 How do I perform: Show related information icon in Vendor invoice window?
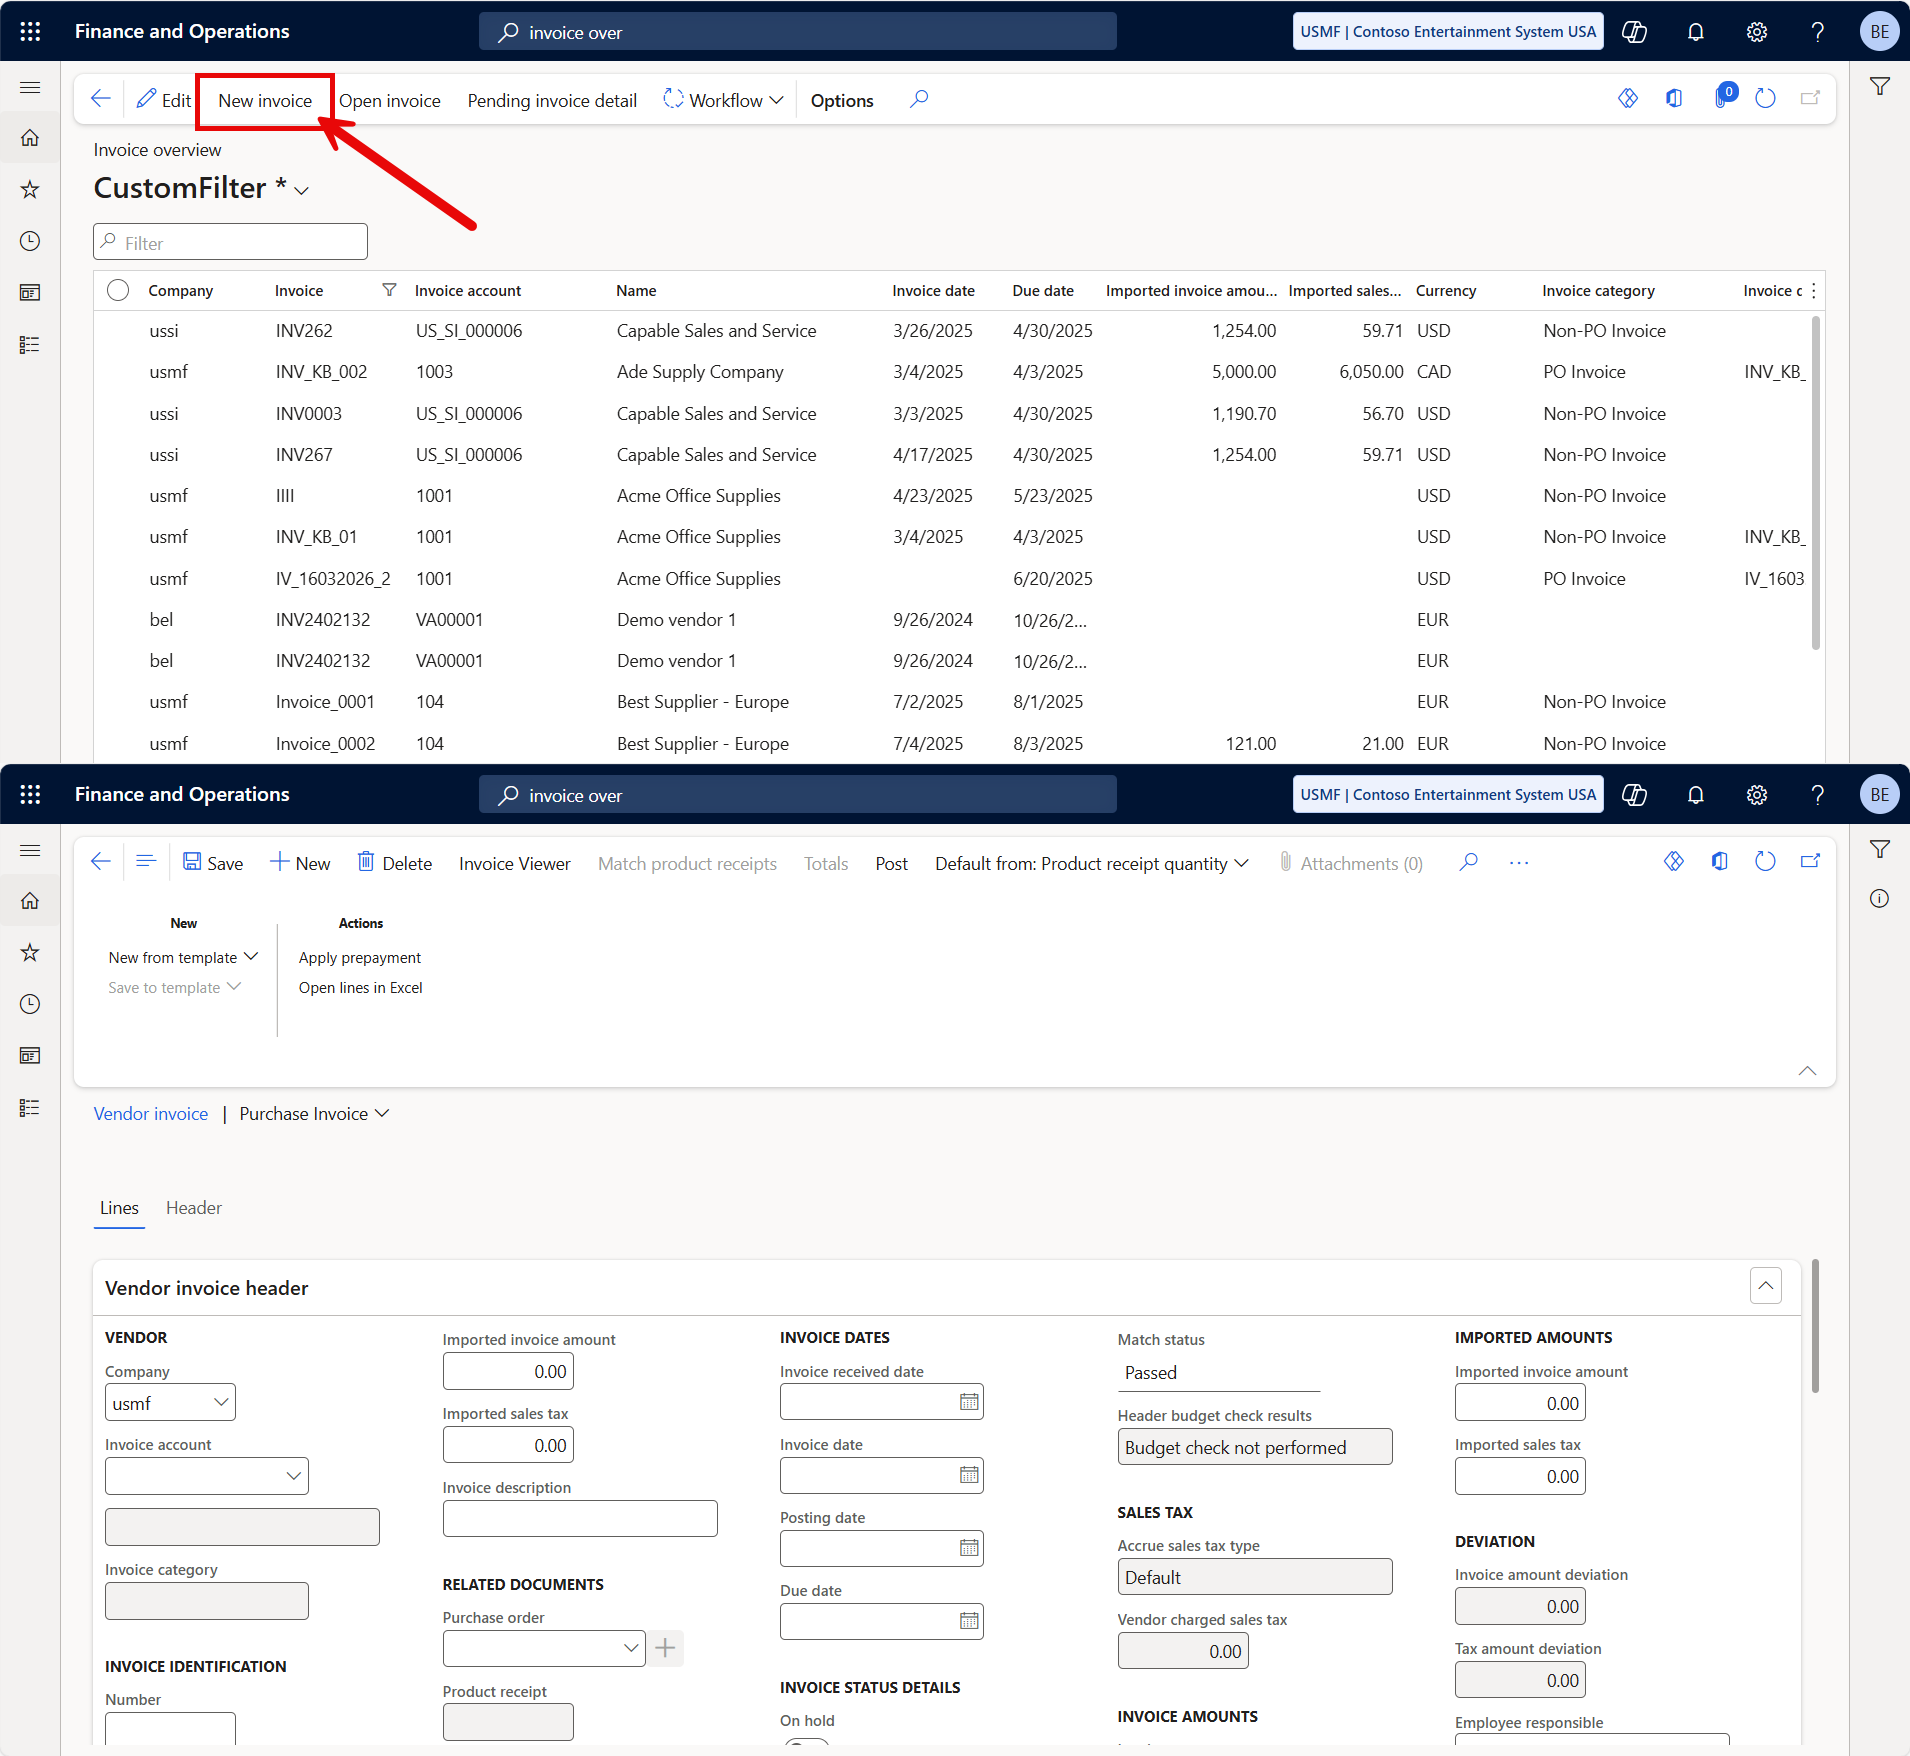point(1879,898)
